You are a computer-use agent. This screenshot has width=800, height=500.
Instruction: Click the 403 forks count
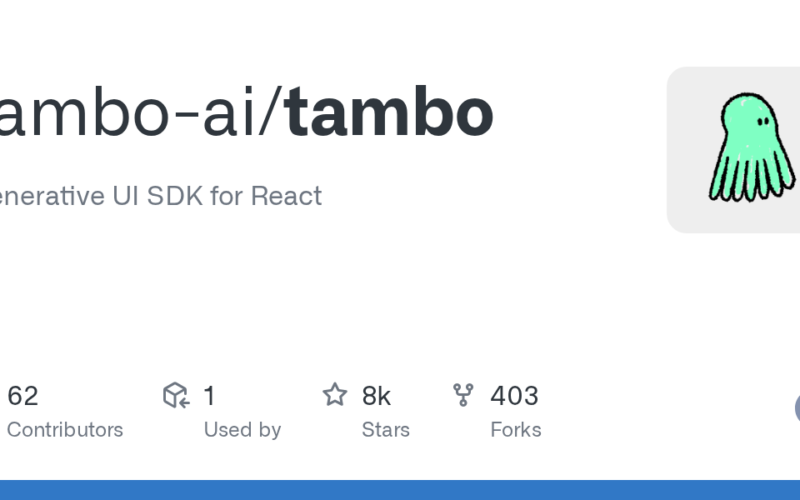point(514,396)
